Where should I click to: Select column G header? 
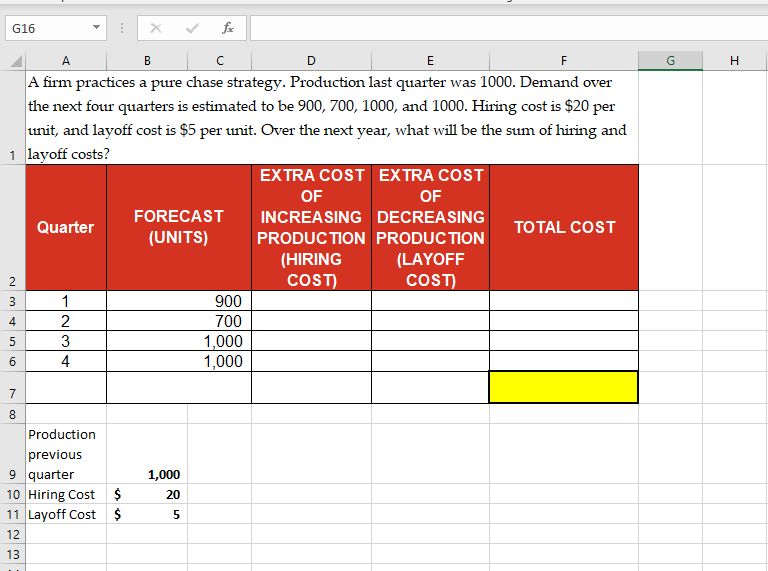point(671,60)
